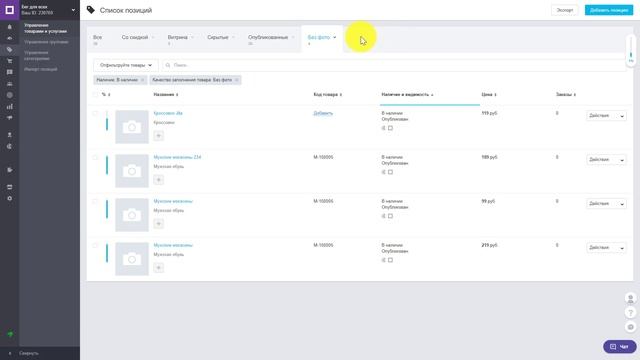640x360 pixels.
Task: Sort by the Заказы column header
Action: coord(566,95)
